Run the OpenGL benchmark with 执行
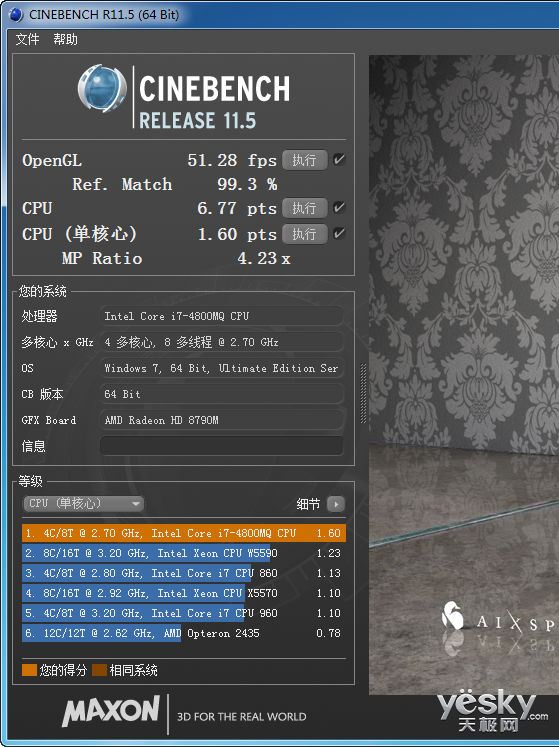Screen dimensions: 559x747 click(x=305, y=160)
